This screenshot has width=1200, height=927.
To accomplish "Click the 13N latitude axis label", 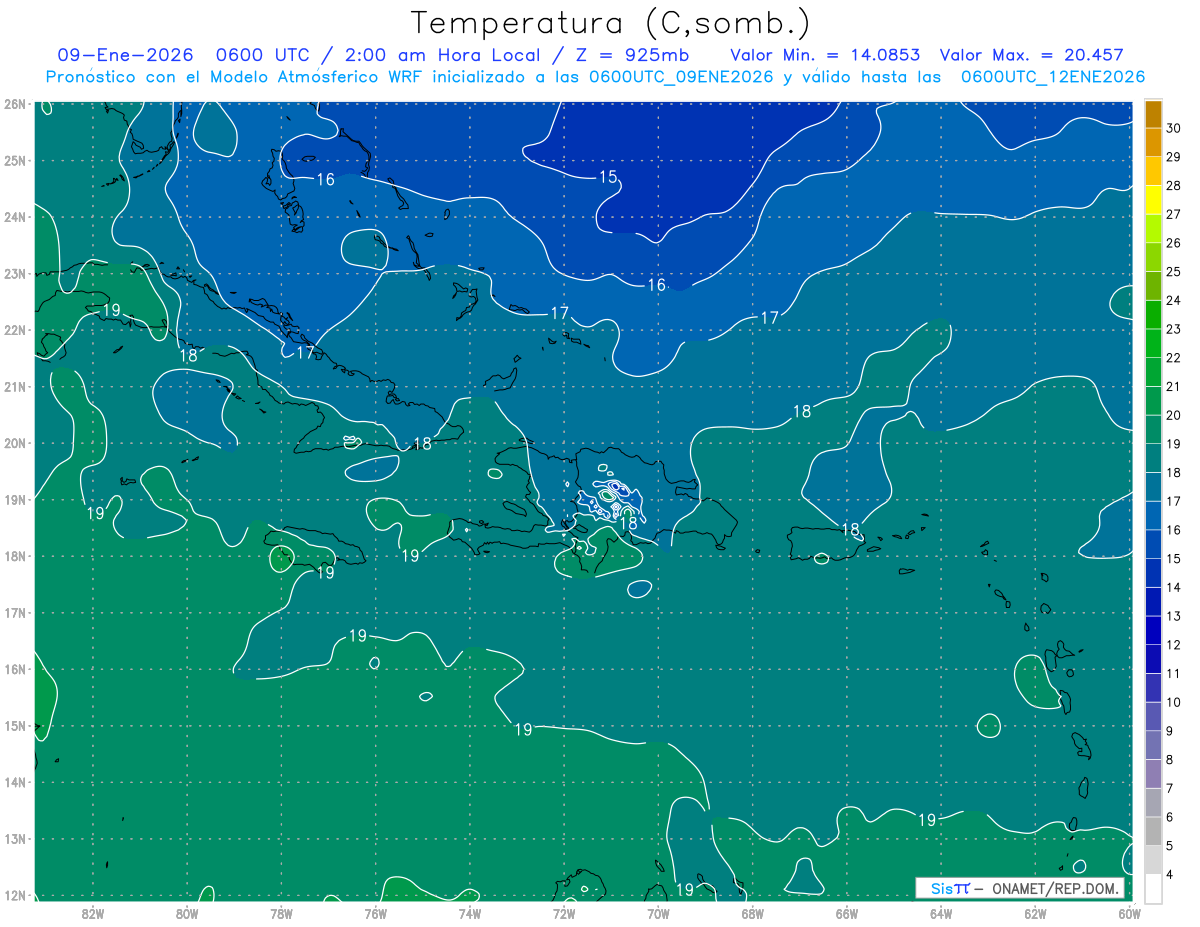I will (x=14, y=838).
